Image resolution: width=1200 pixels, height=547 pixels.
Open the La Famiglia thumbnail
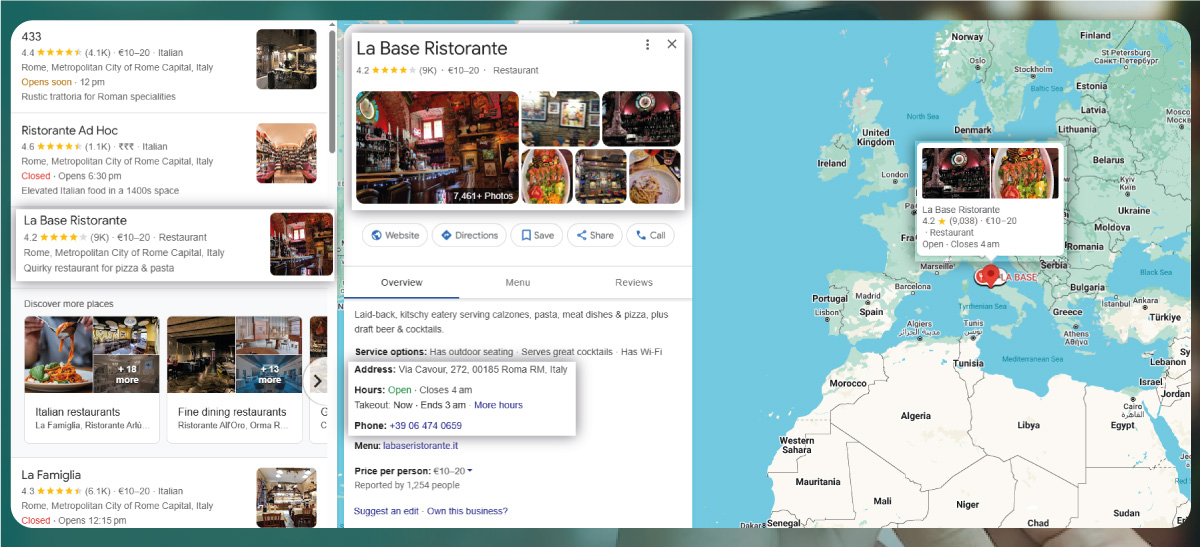click(x=286, y=497)
